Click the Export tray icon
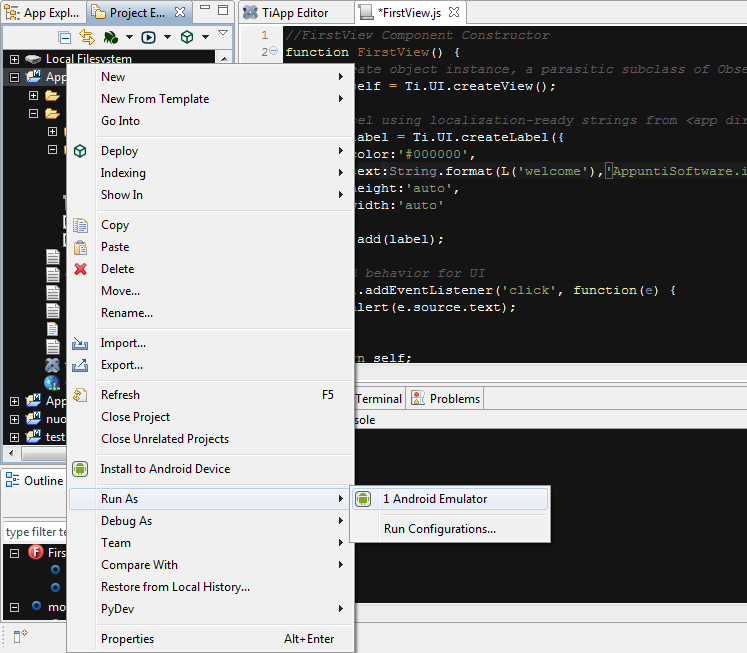The height and width of the screenshot is (653, 747). point(80,365)
